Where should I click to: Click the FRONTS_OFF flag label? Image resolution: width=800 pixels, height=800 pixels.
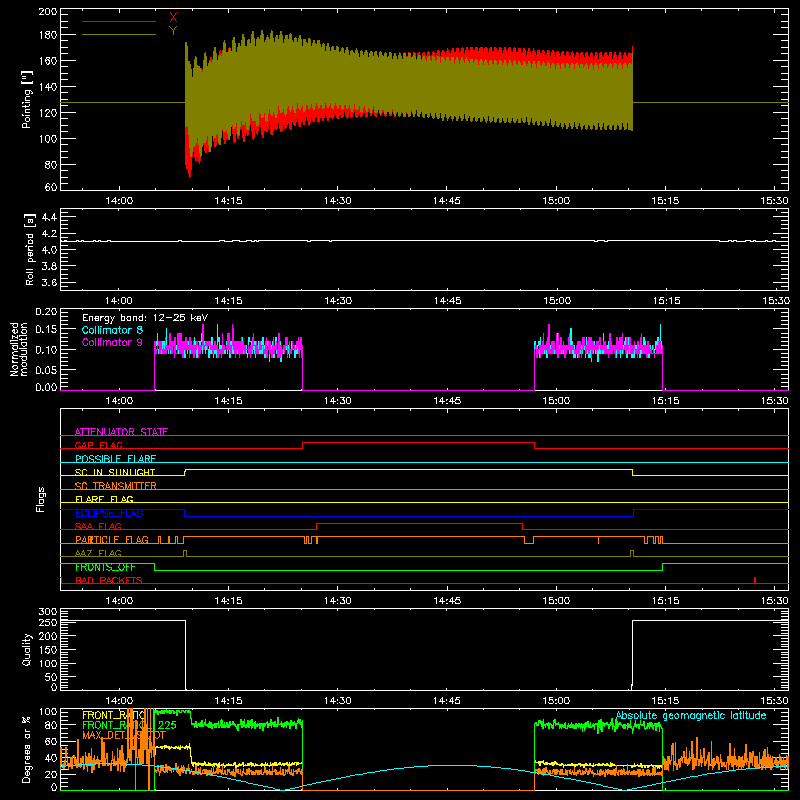105,567
